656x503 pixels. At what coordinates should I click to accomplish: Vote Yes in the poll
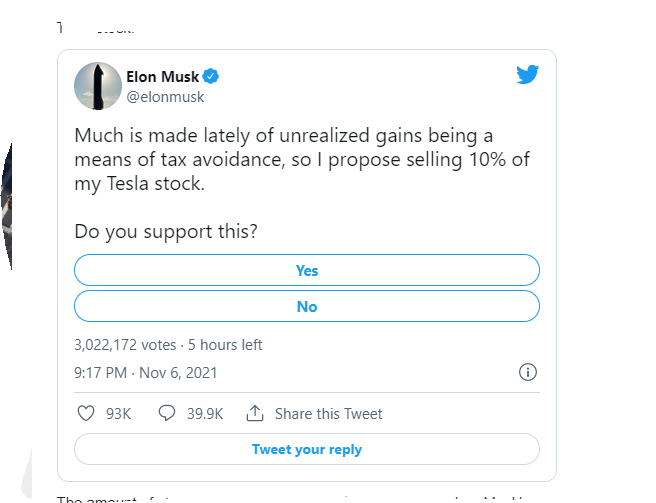(x=307, y=271)
